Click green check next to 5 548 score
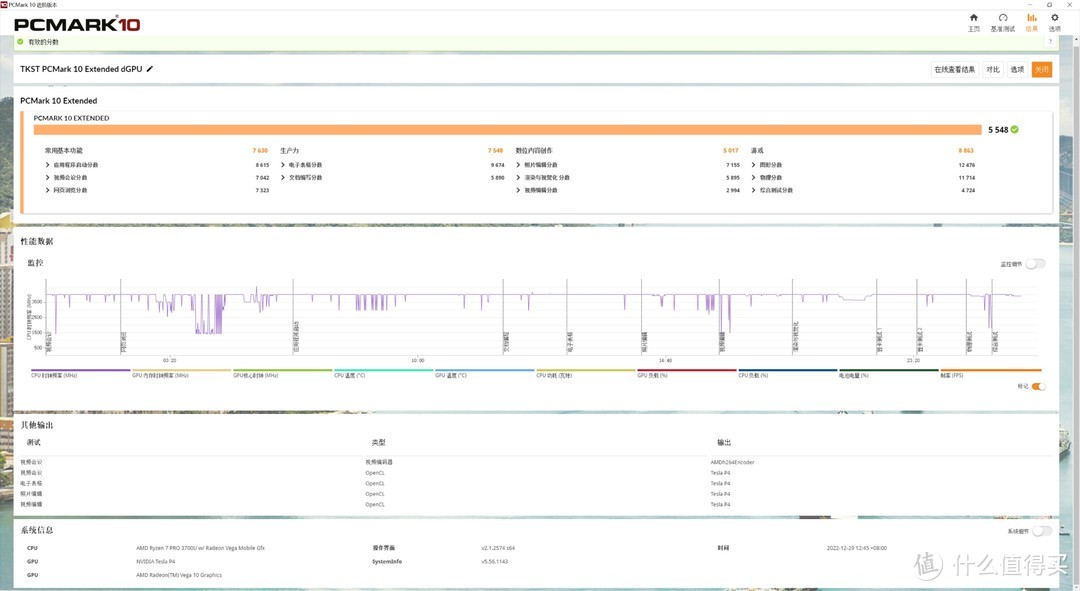The width and height of the screenshot is (1080, 591). (1014, 129)
